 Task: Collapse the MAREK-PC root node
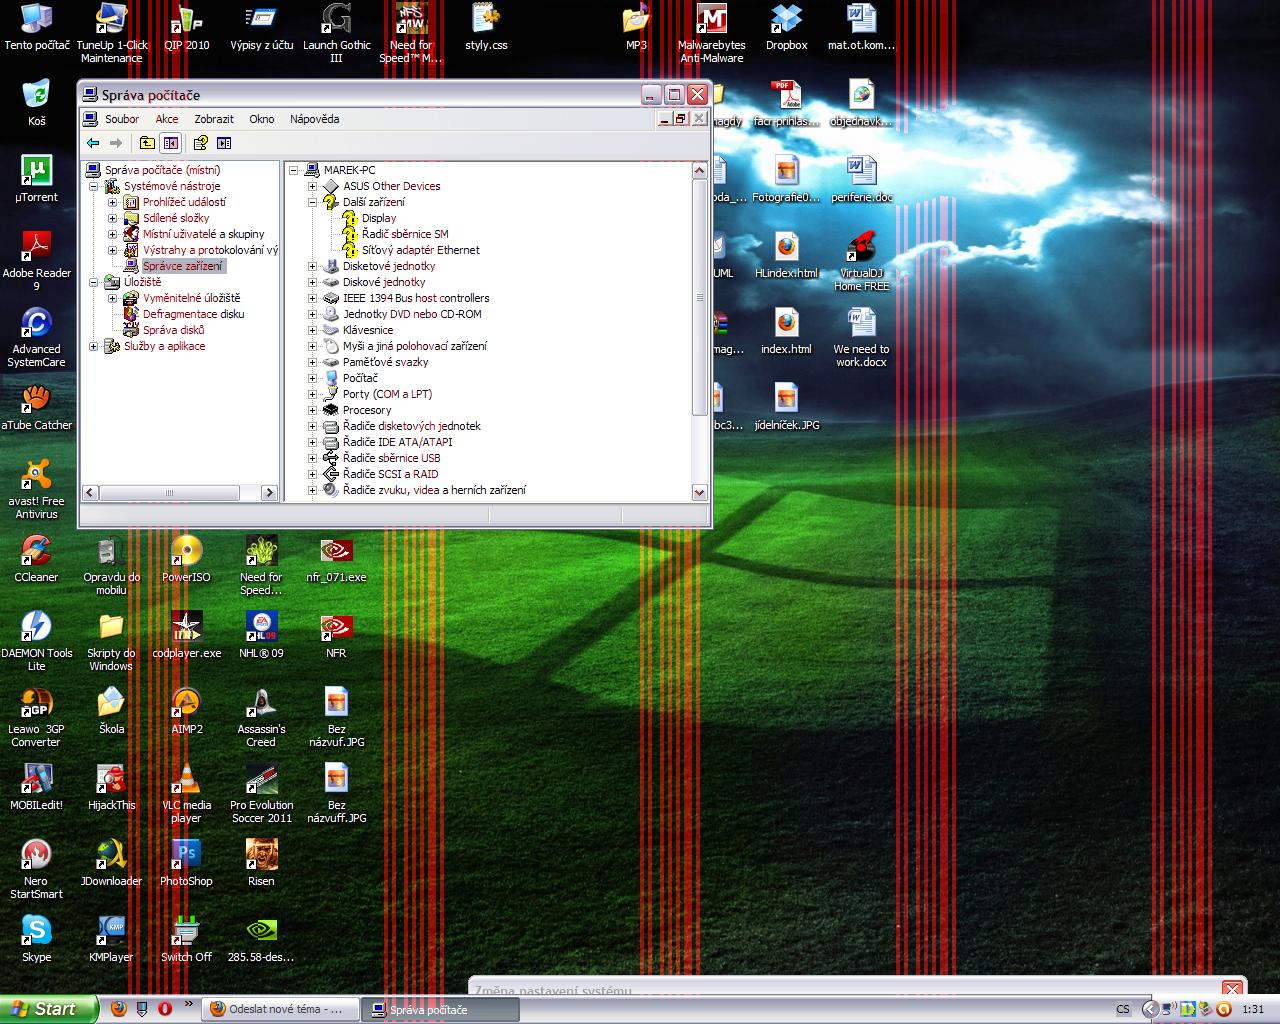[294, 170]
